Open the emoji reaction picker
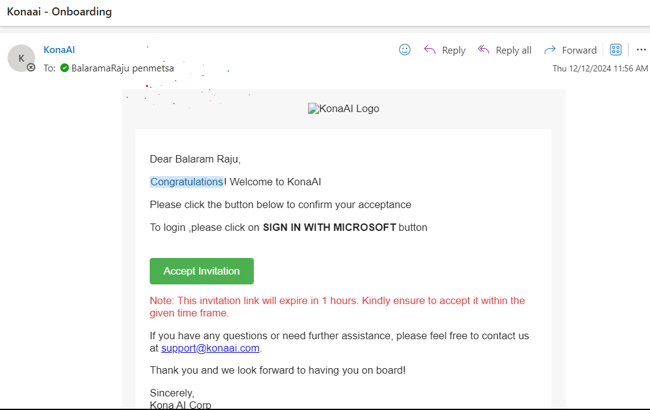Screen dimensions: 650x410 405,50
